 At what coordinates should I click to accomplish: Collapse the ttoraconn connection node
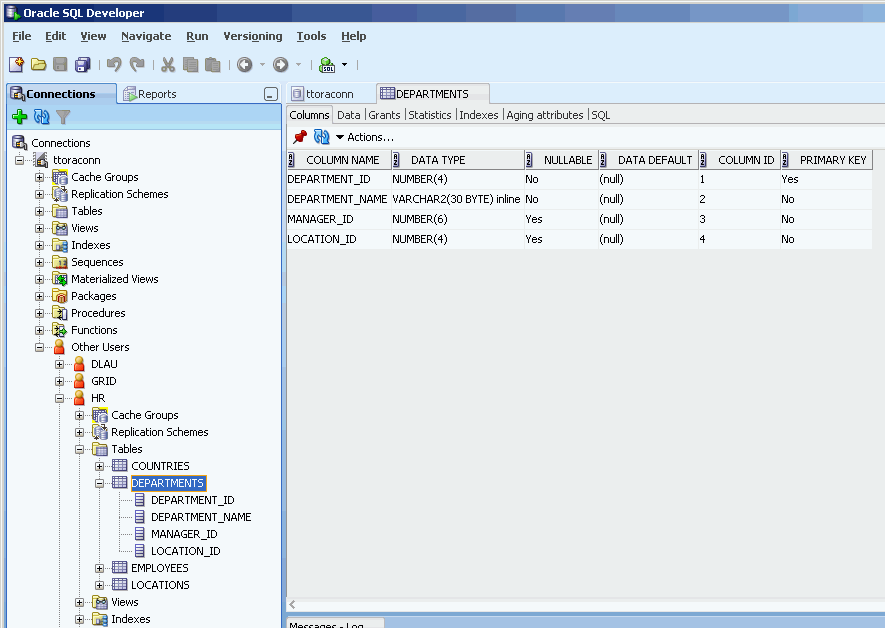pos(19,160)
